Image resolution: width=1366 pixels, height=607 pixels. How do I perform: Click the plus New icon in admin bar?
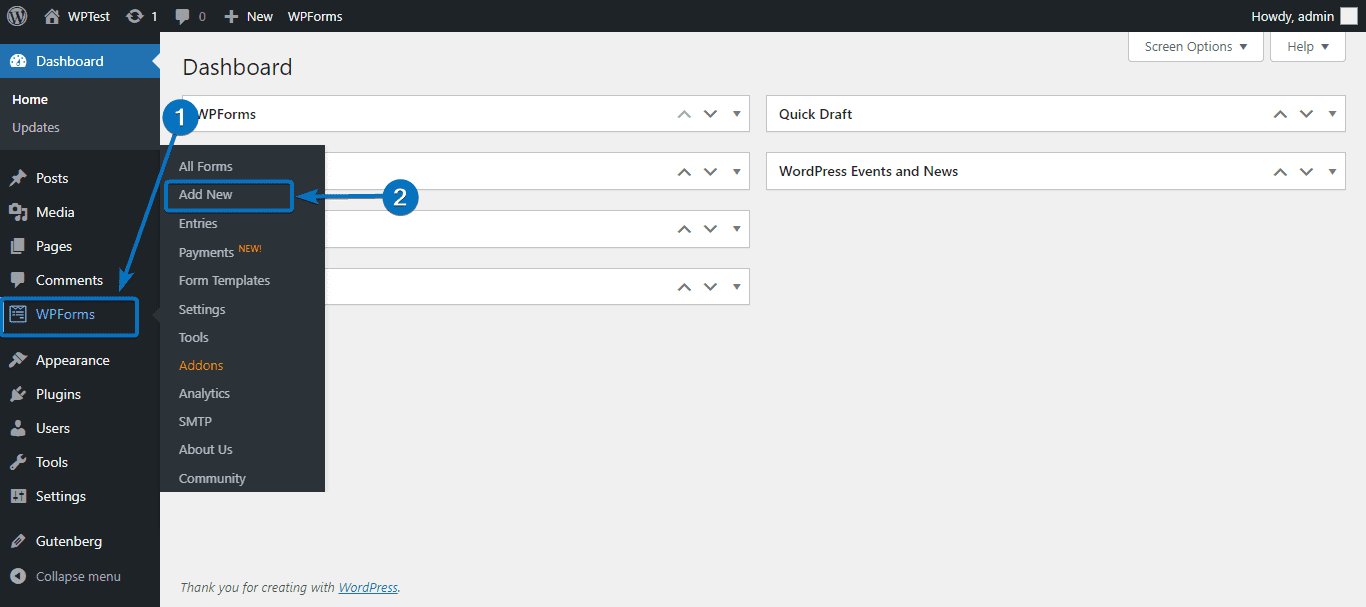[x=231, y=16]
